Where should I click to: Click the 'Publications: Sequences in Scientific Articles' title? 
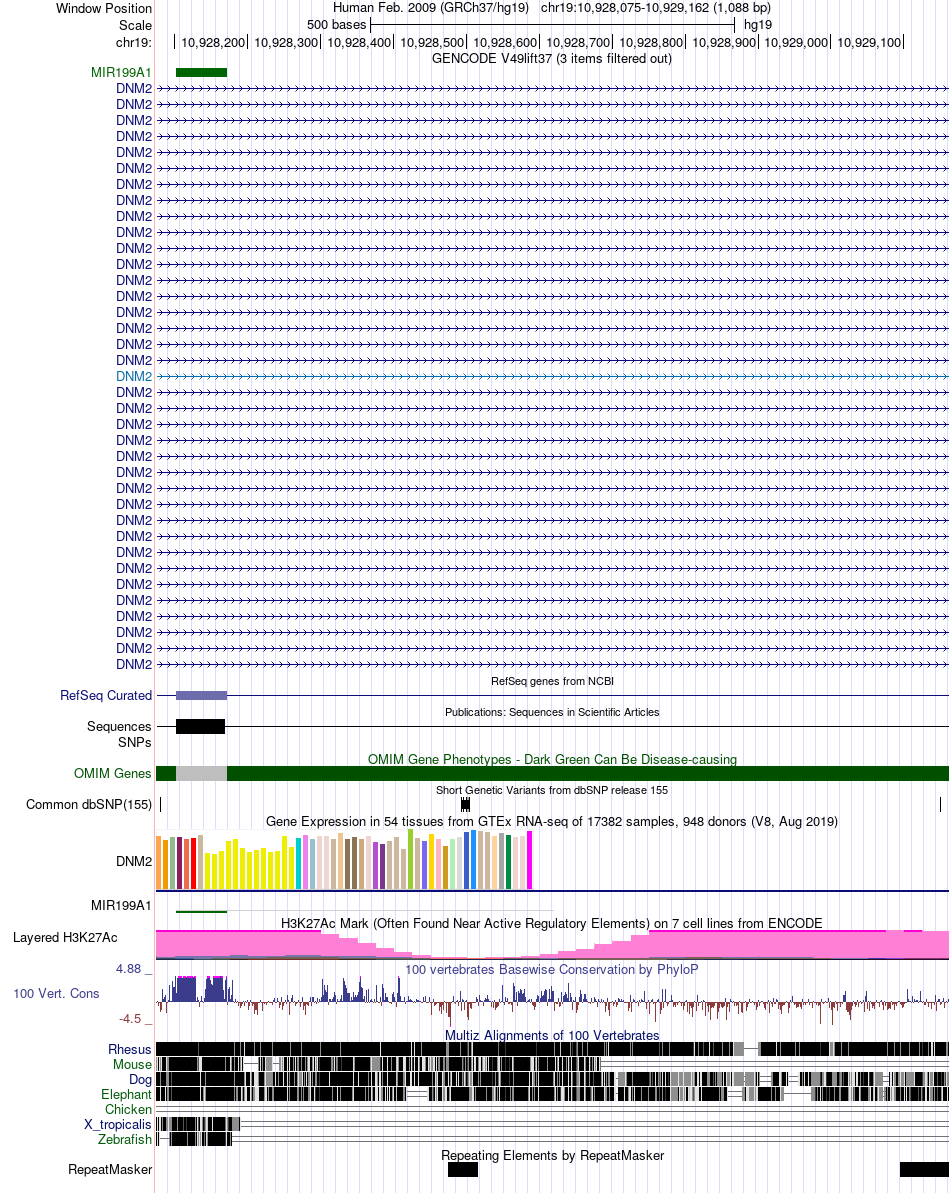click(x=552, y=712)
